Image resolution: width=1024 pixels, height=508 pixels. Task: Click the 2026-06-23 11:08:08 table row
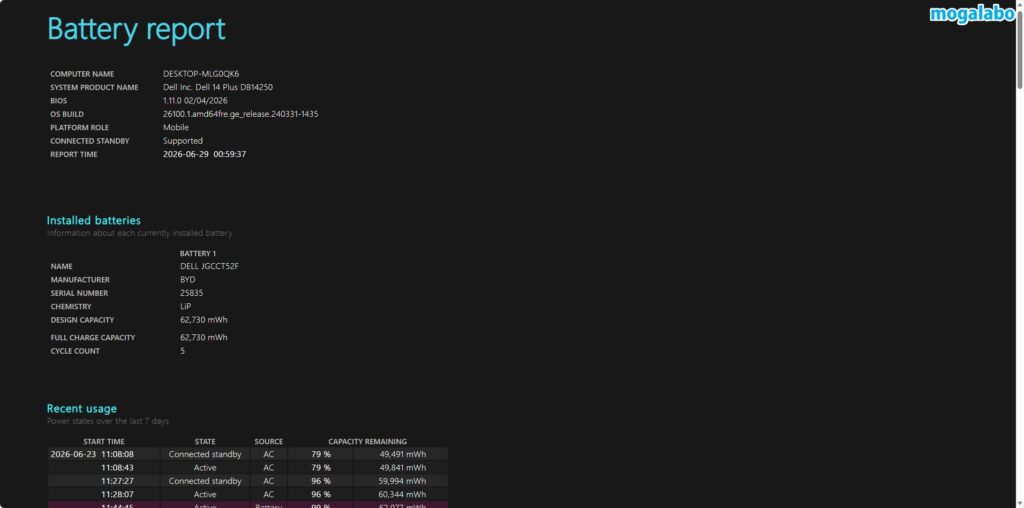coord(248,454)
